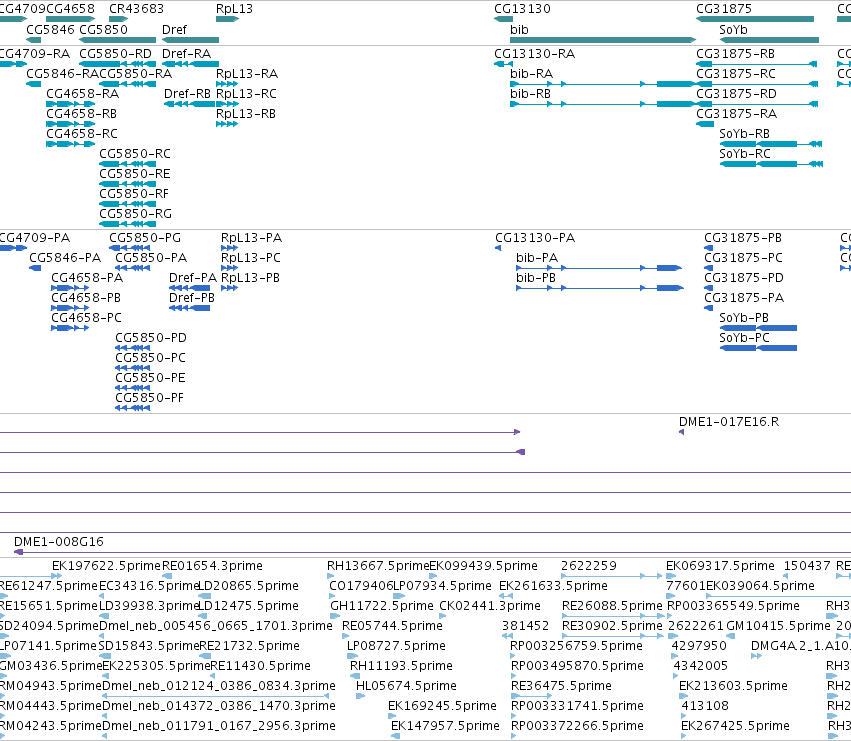Screen dimensions: 851x741
Task: Click protein CG5850-PG
Action: pyautogui.click(x=145, y=237)
